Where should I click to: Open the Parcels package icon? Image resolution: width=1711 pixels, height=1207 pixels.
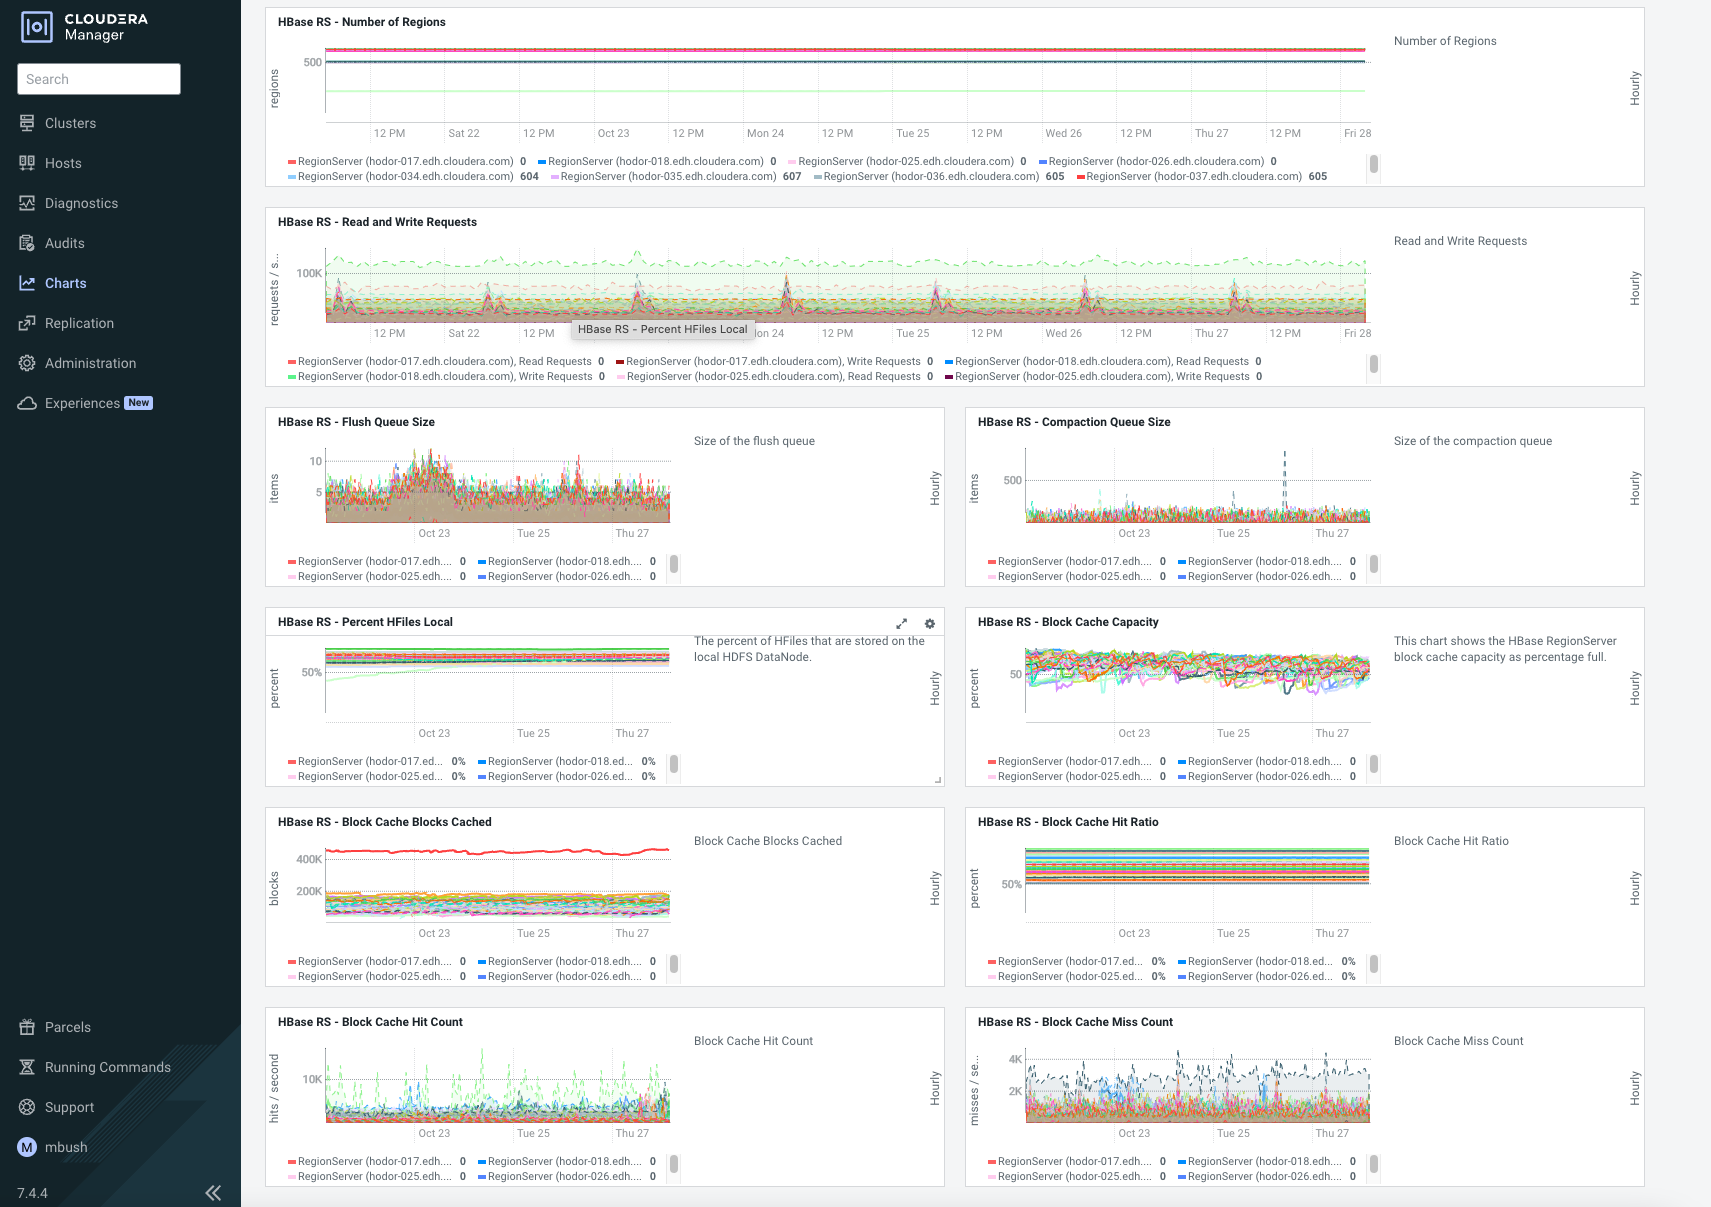(x=27, y=1027)
